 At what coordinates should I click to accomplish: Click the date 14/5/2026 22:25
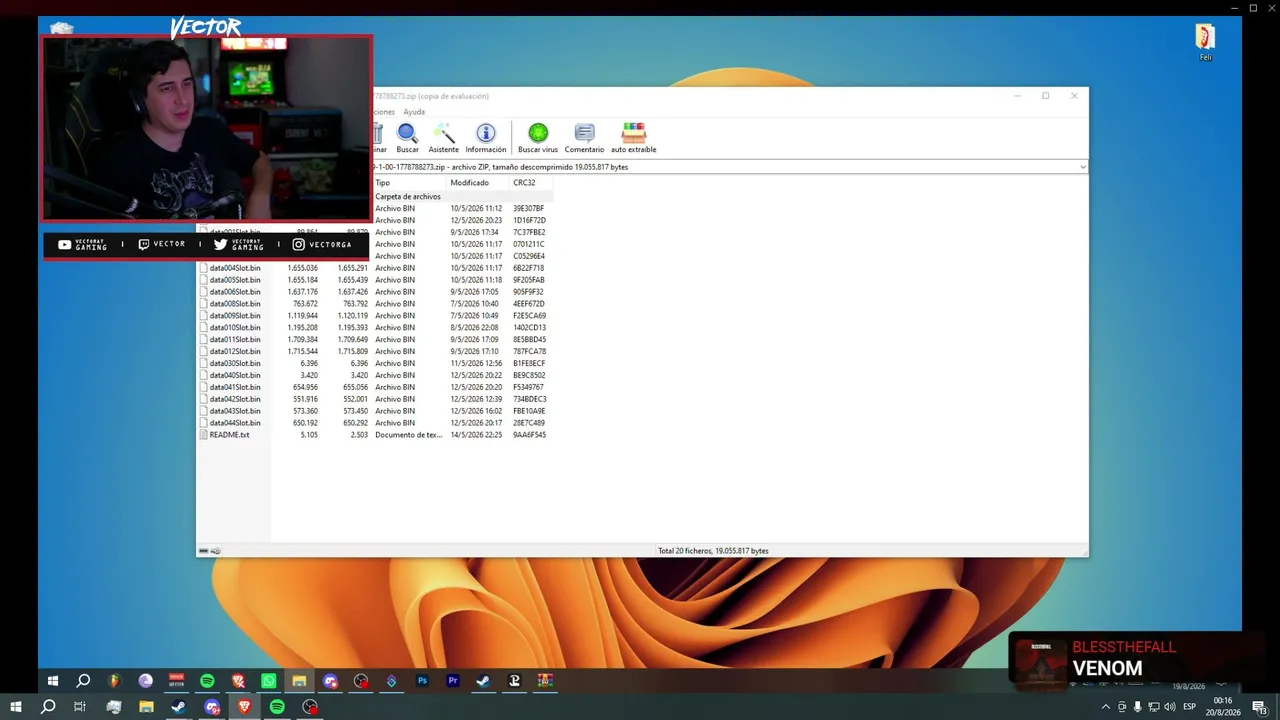tap(476, 435)
